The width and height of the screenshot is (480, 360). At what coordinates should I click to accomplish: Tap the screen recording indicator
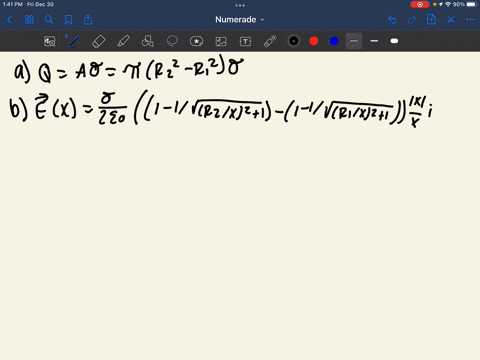[420, 4]
